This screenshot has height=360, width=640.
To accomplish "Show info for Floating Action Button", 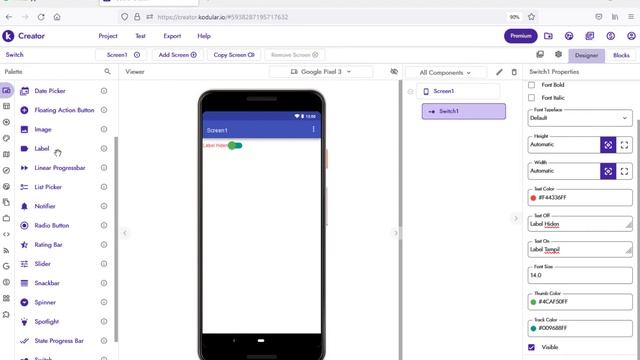I will (x=104, y=110).
